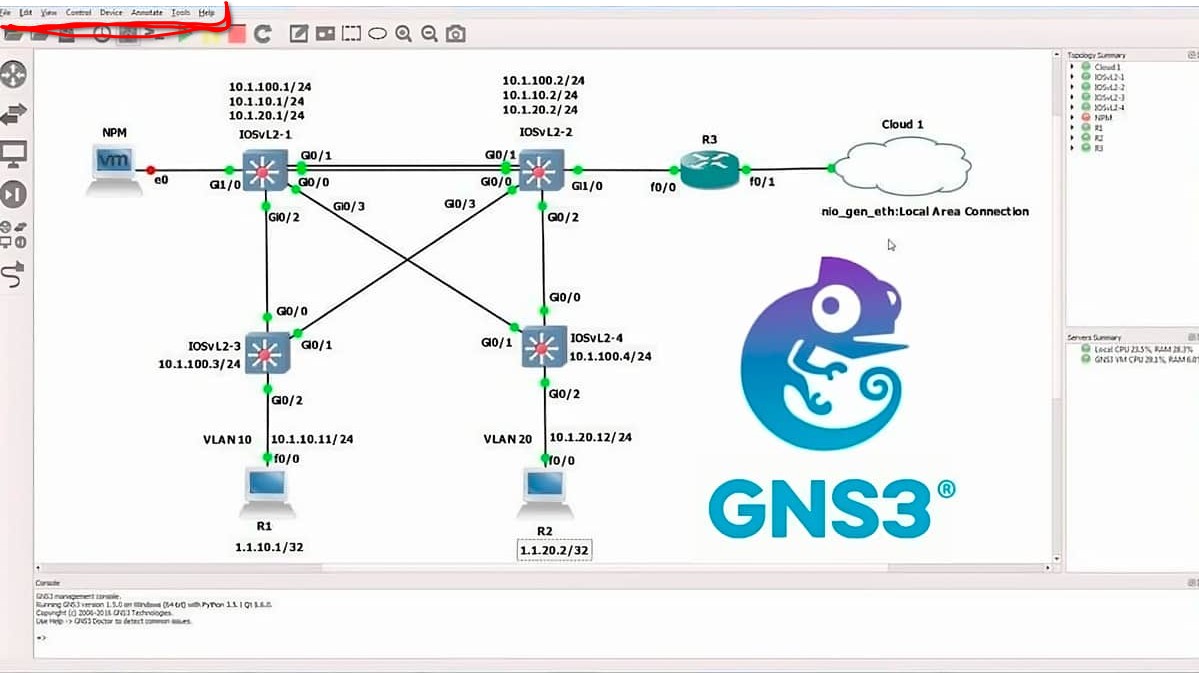Select GNS3 VM CPU row in Servers Summary
Screen dimensions: 1199x673
1139,359
